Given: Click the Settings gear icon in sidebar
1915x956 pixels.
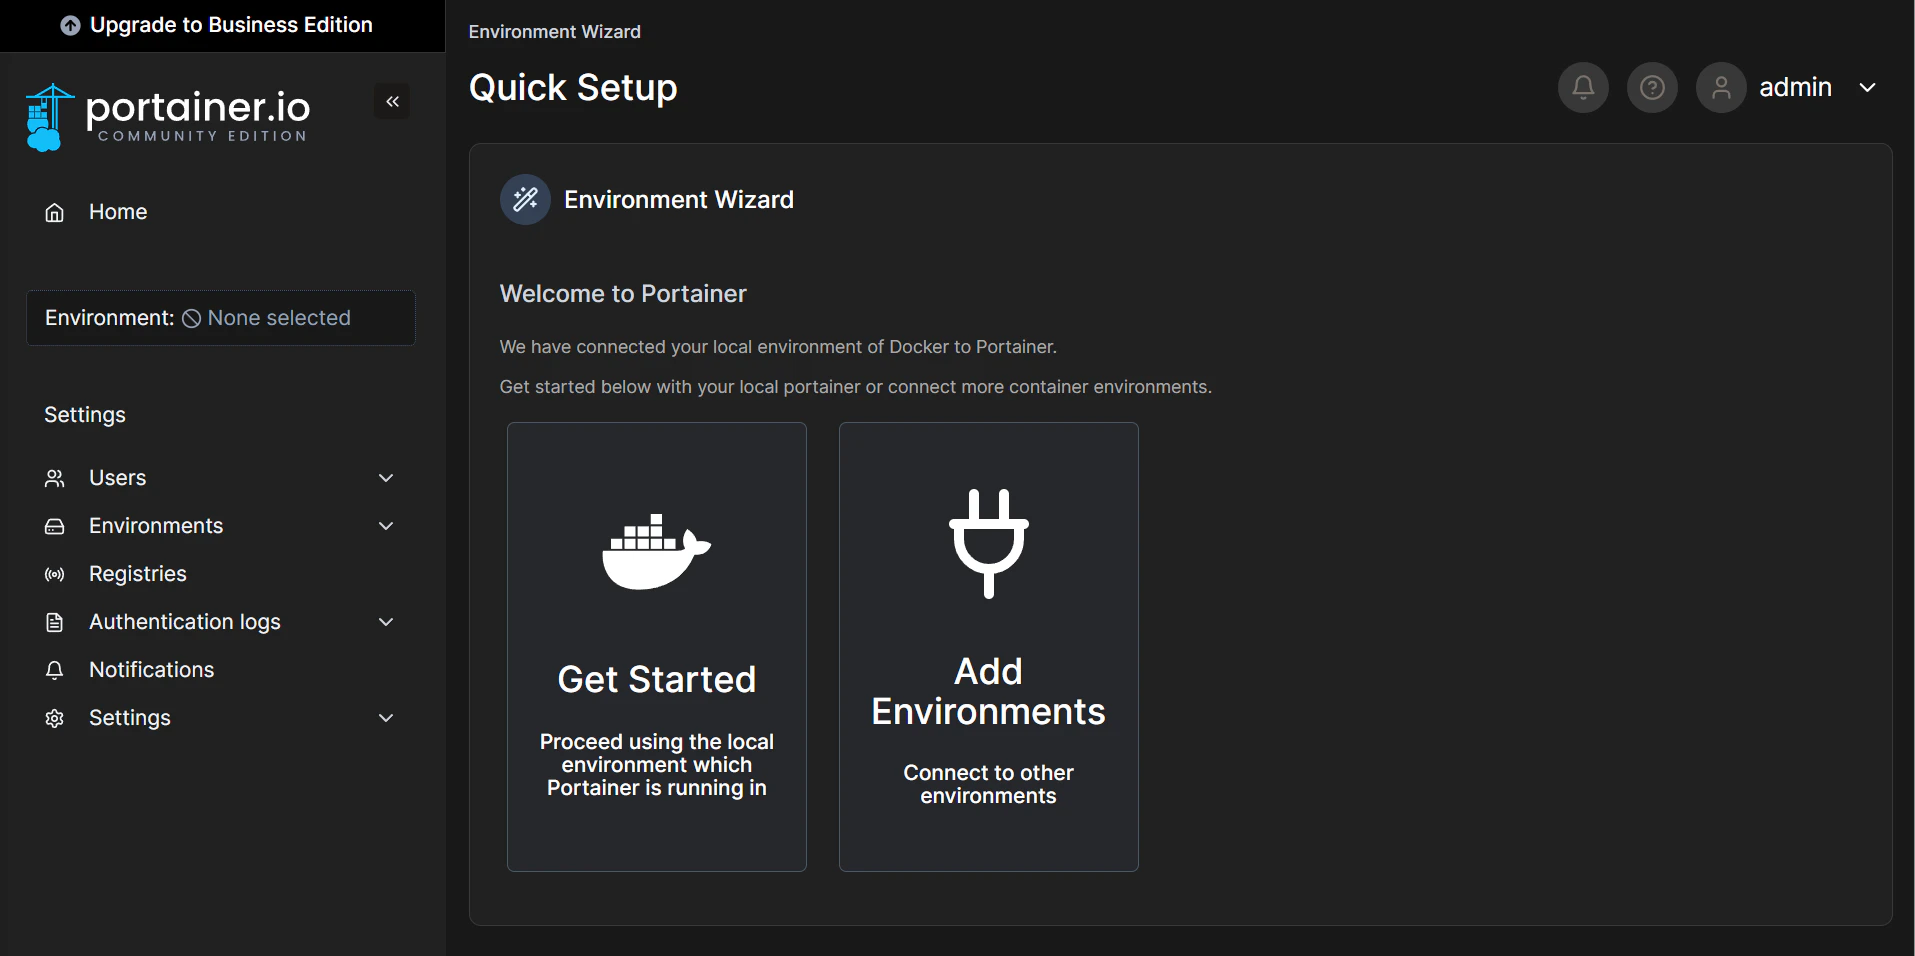Looking at the screenshot, I should click(55, 718).
